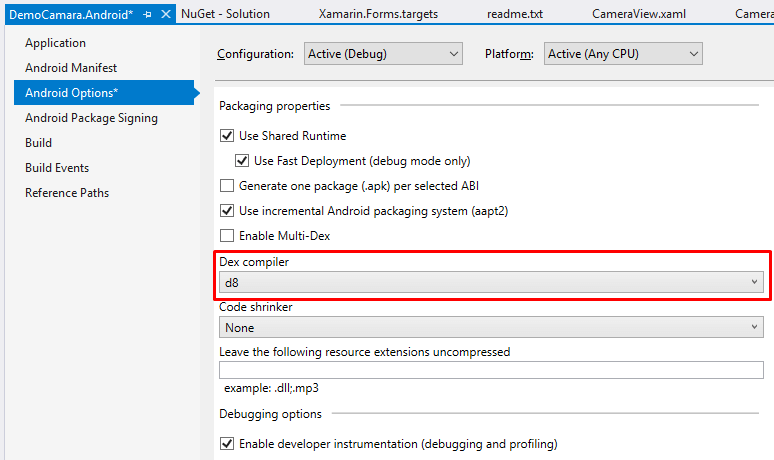Switch to NuGet - Solution tab
774x460 pixels.
(x=226, y=14)
